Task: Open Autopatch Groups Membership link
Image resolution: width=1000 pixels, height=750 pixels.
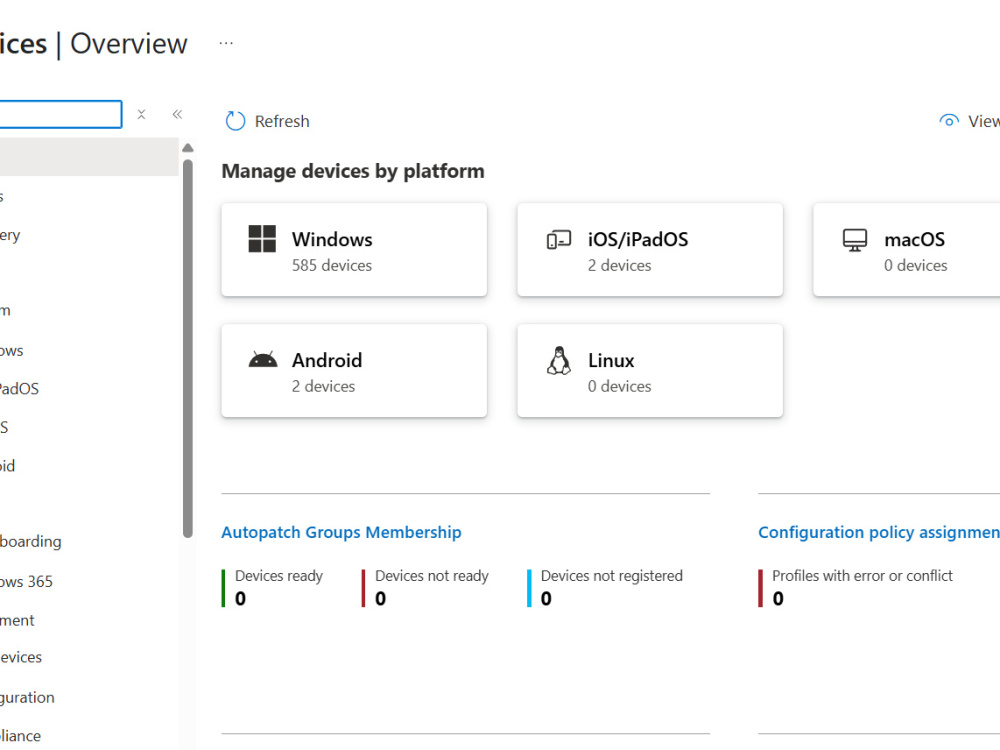Action: click(x=341, y=532)
